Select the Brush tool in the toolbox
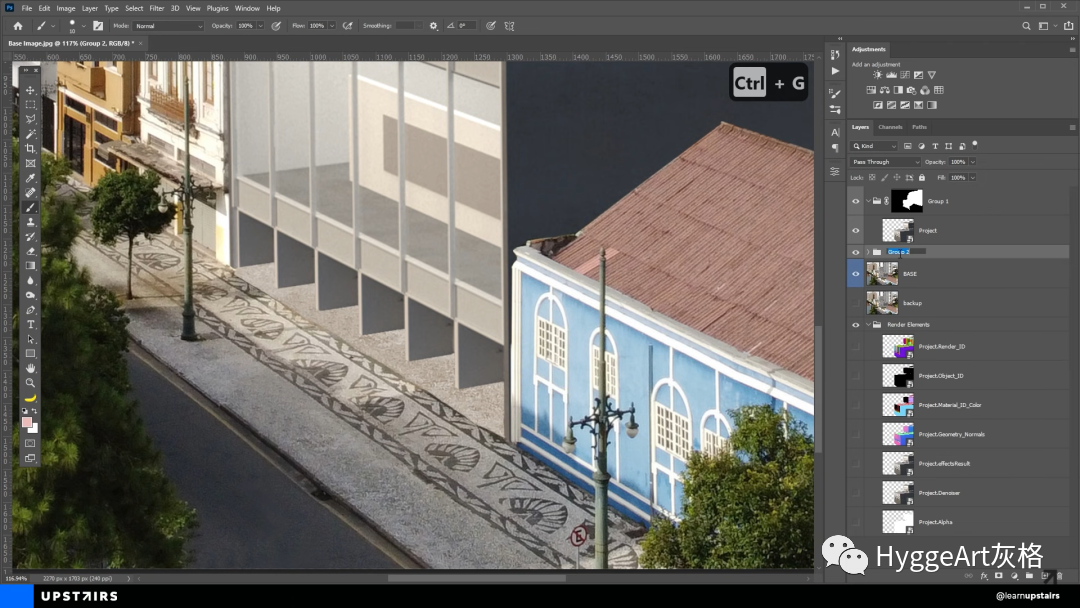1080x608 pixels. coord(30,207)
